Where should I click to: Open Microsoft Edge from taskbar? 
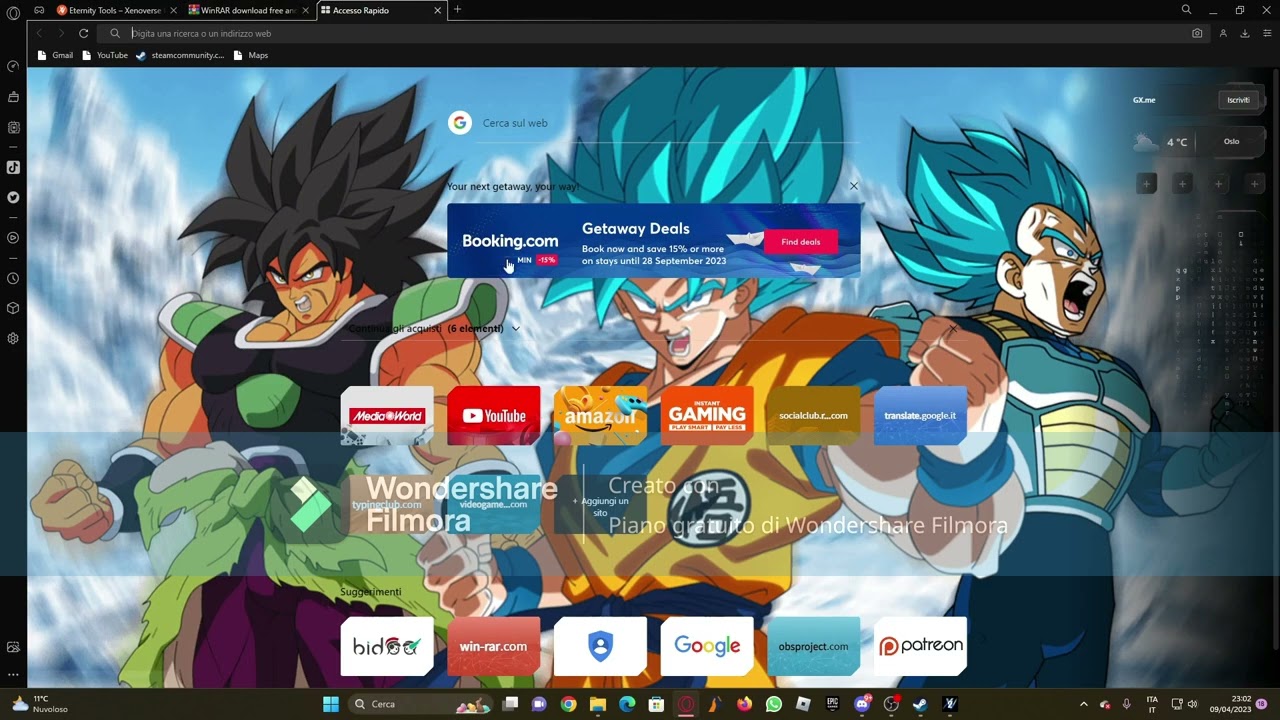627,704
